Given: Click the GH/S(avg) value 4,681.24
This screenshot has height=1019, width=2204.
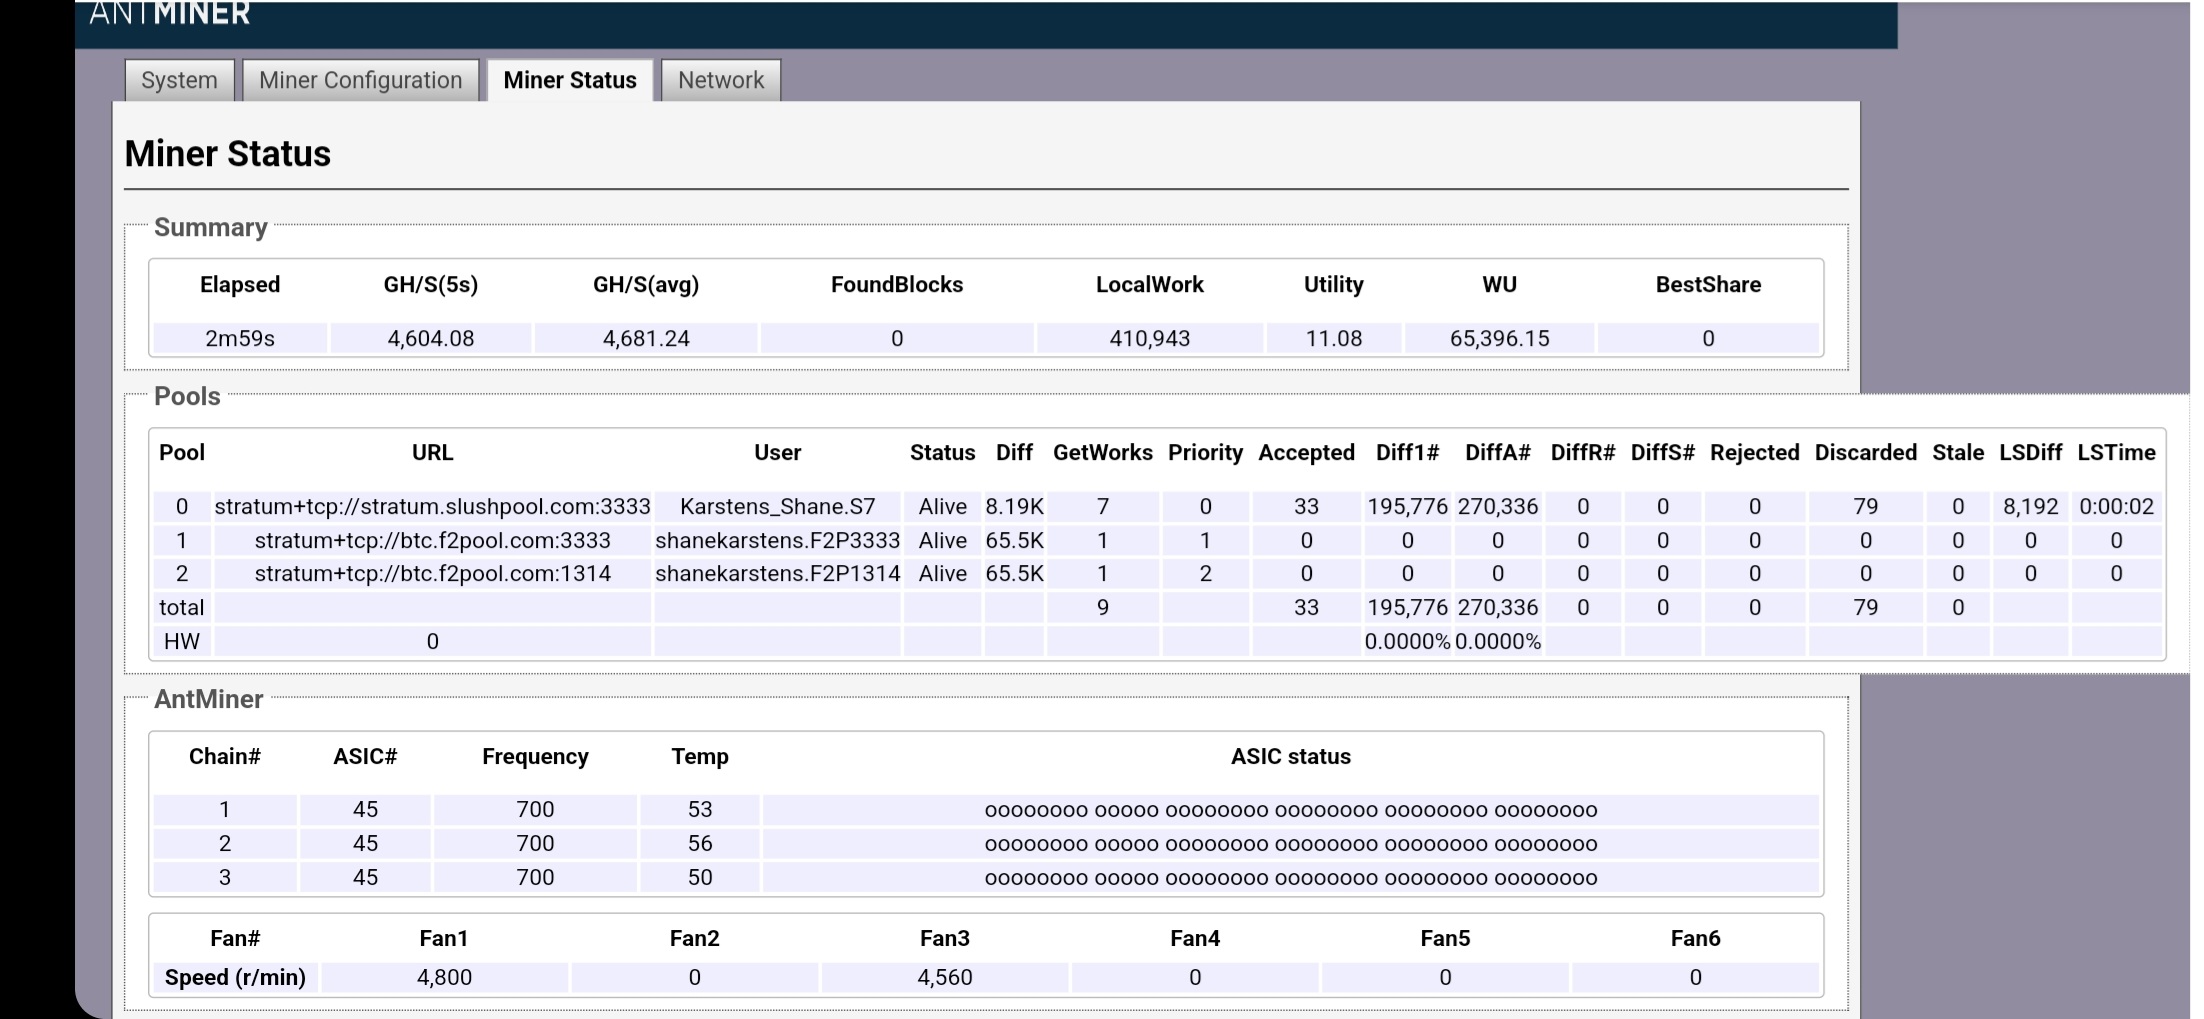Looking at the screenshot, I should point(646,339).
